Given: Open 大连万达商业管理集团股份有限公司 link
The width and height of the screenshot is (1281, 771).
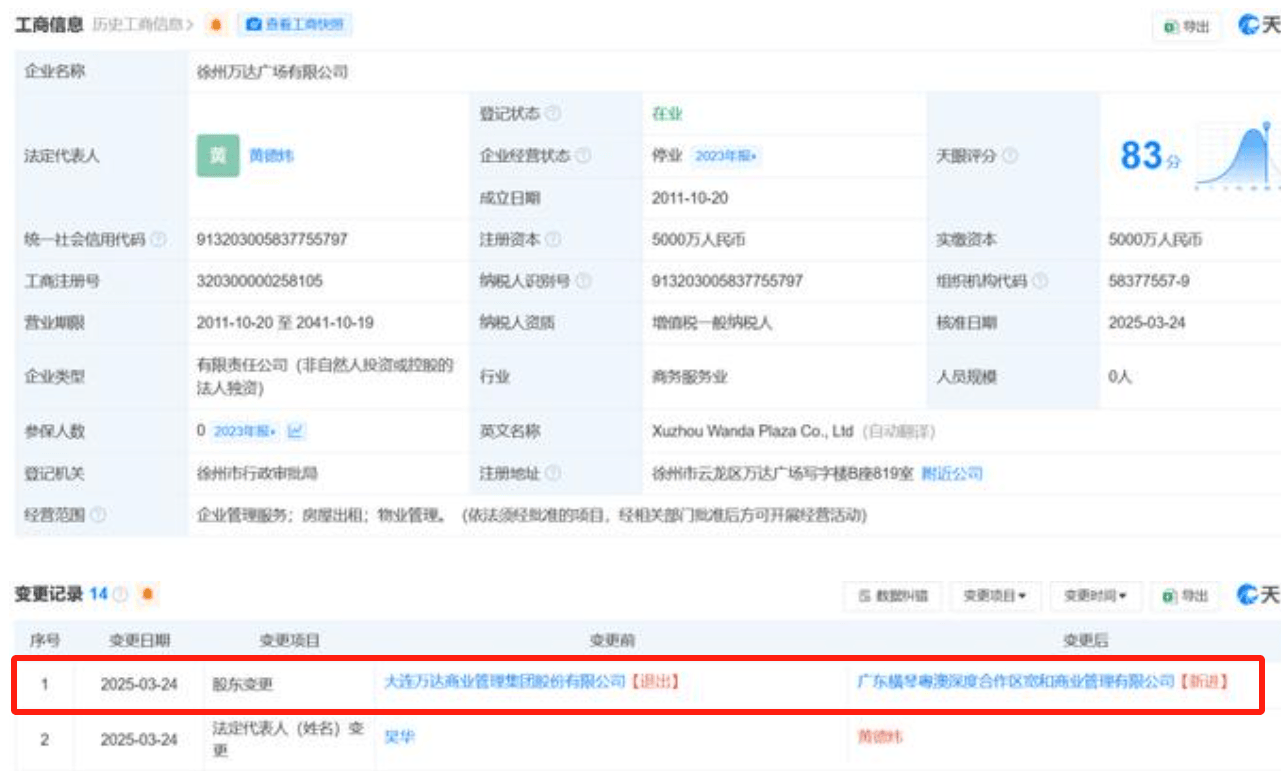Looking at the screenshot, I should (x=505, y=681).
